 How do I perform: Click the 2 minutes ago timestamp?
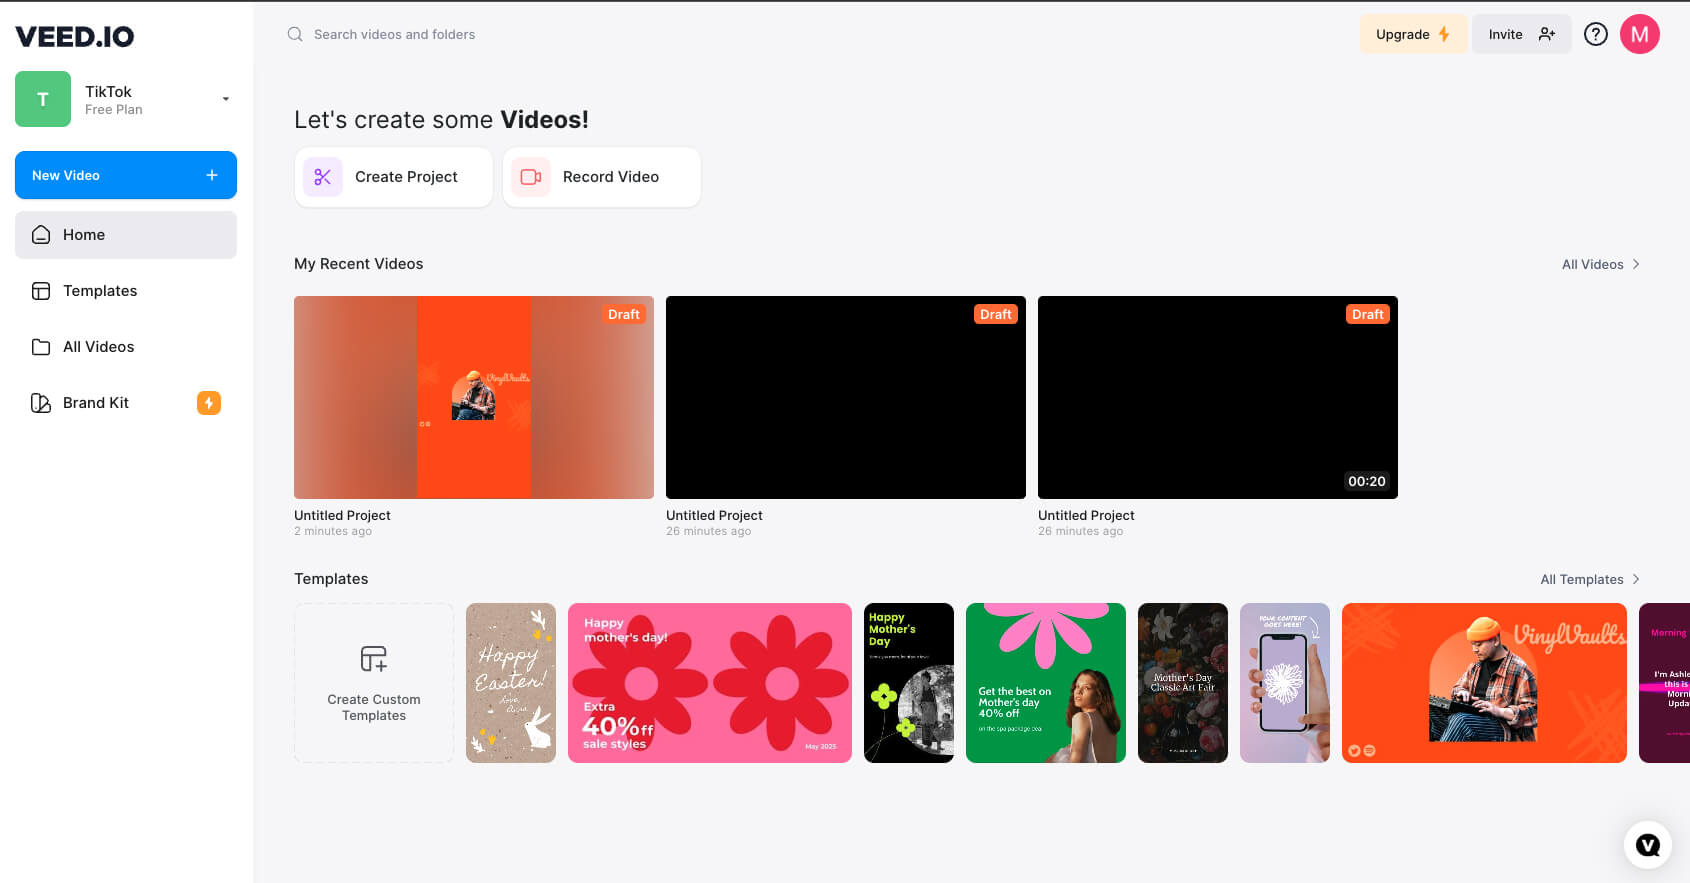pos(333,531)
